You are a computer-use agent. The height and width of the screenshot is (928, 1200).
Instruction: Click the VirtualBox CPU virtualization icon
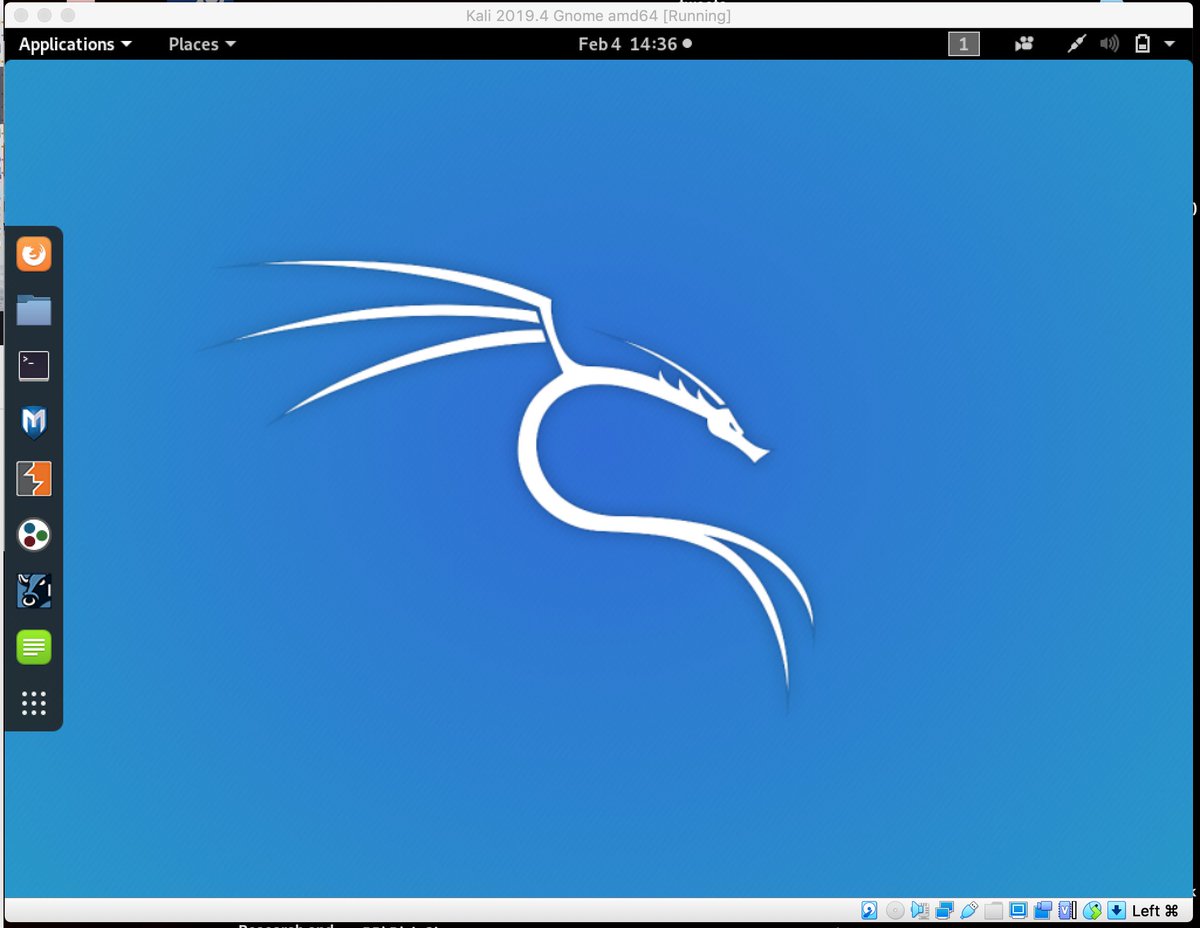click(1067, 910)
